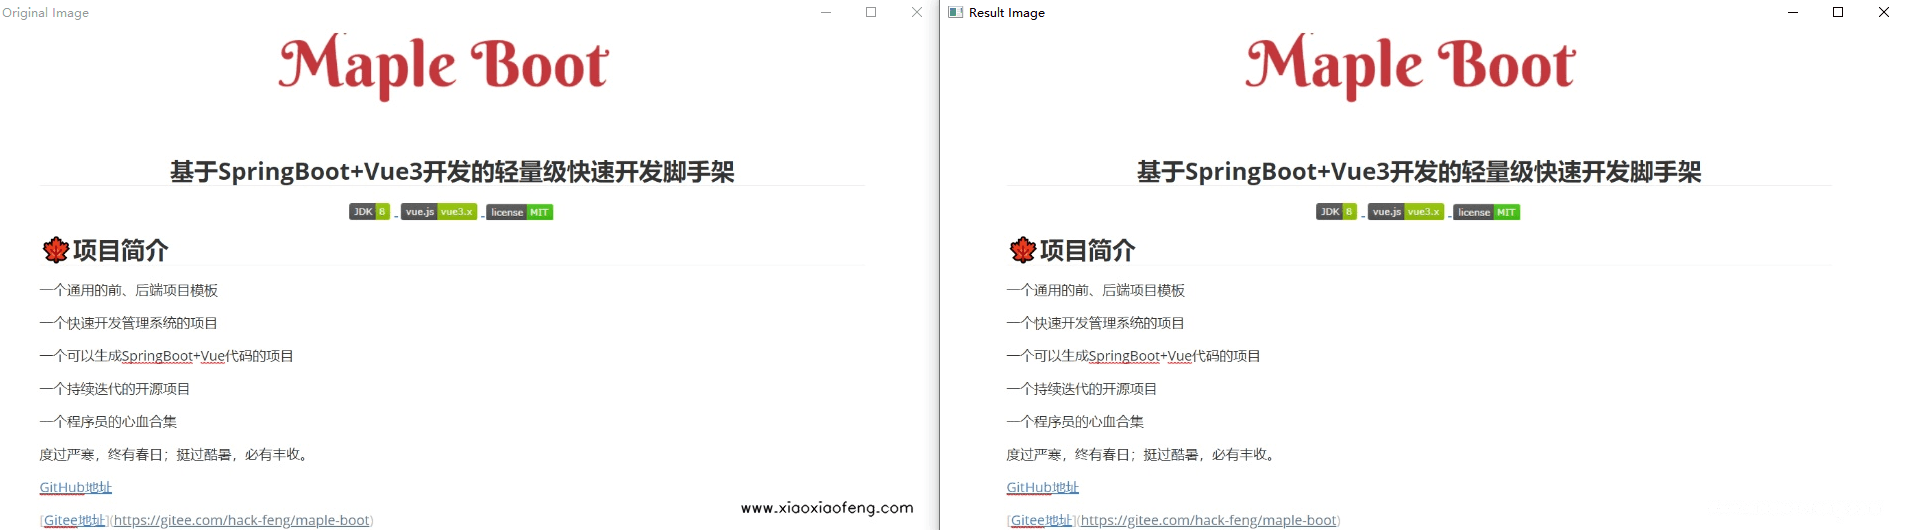Click the JDK 8 badge in Result Image
This screenshot has width=1905, height=530.
point(1336,212)
